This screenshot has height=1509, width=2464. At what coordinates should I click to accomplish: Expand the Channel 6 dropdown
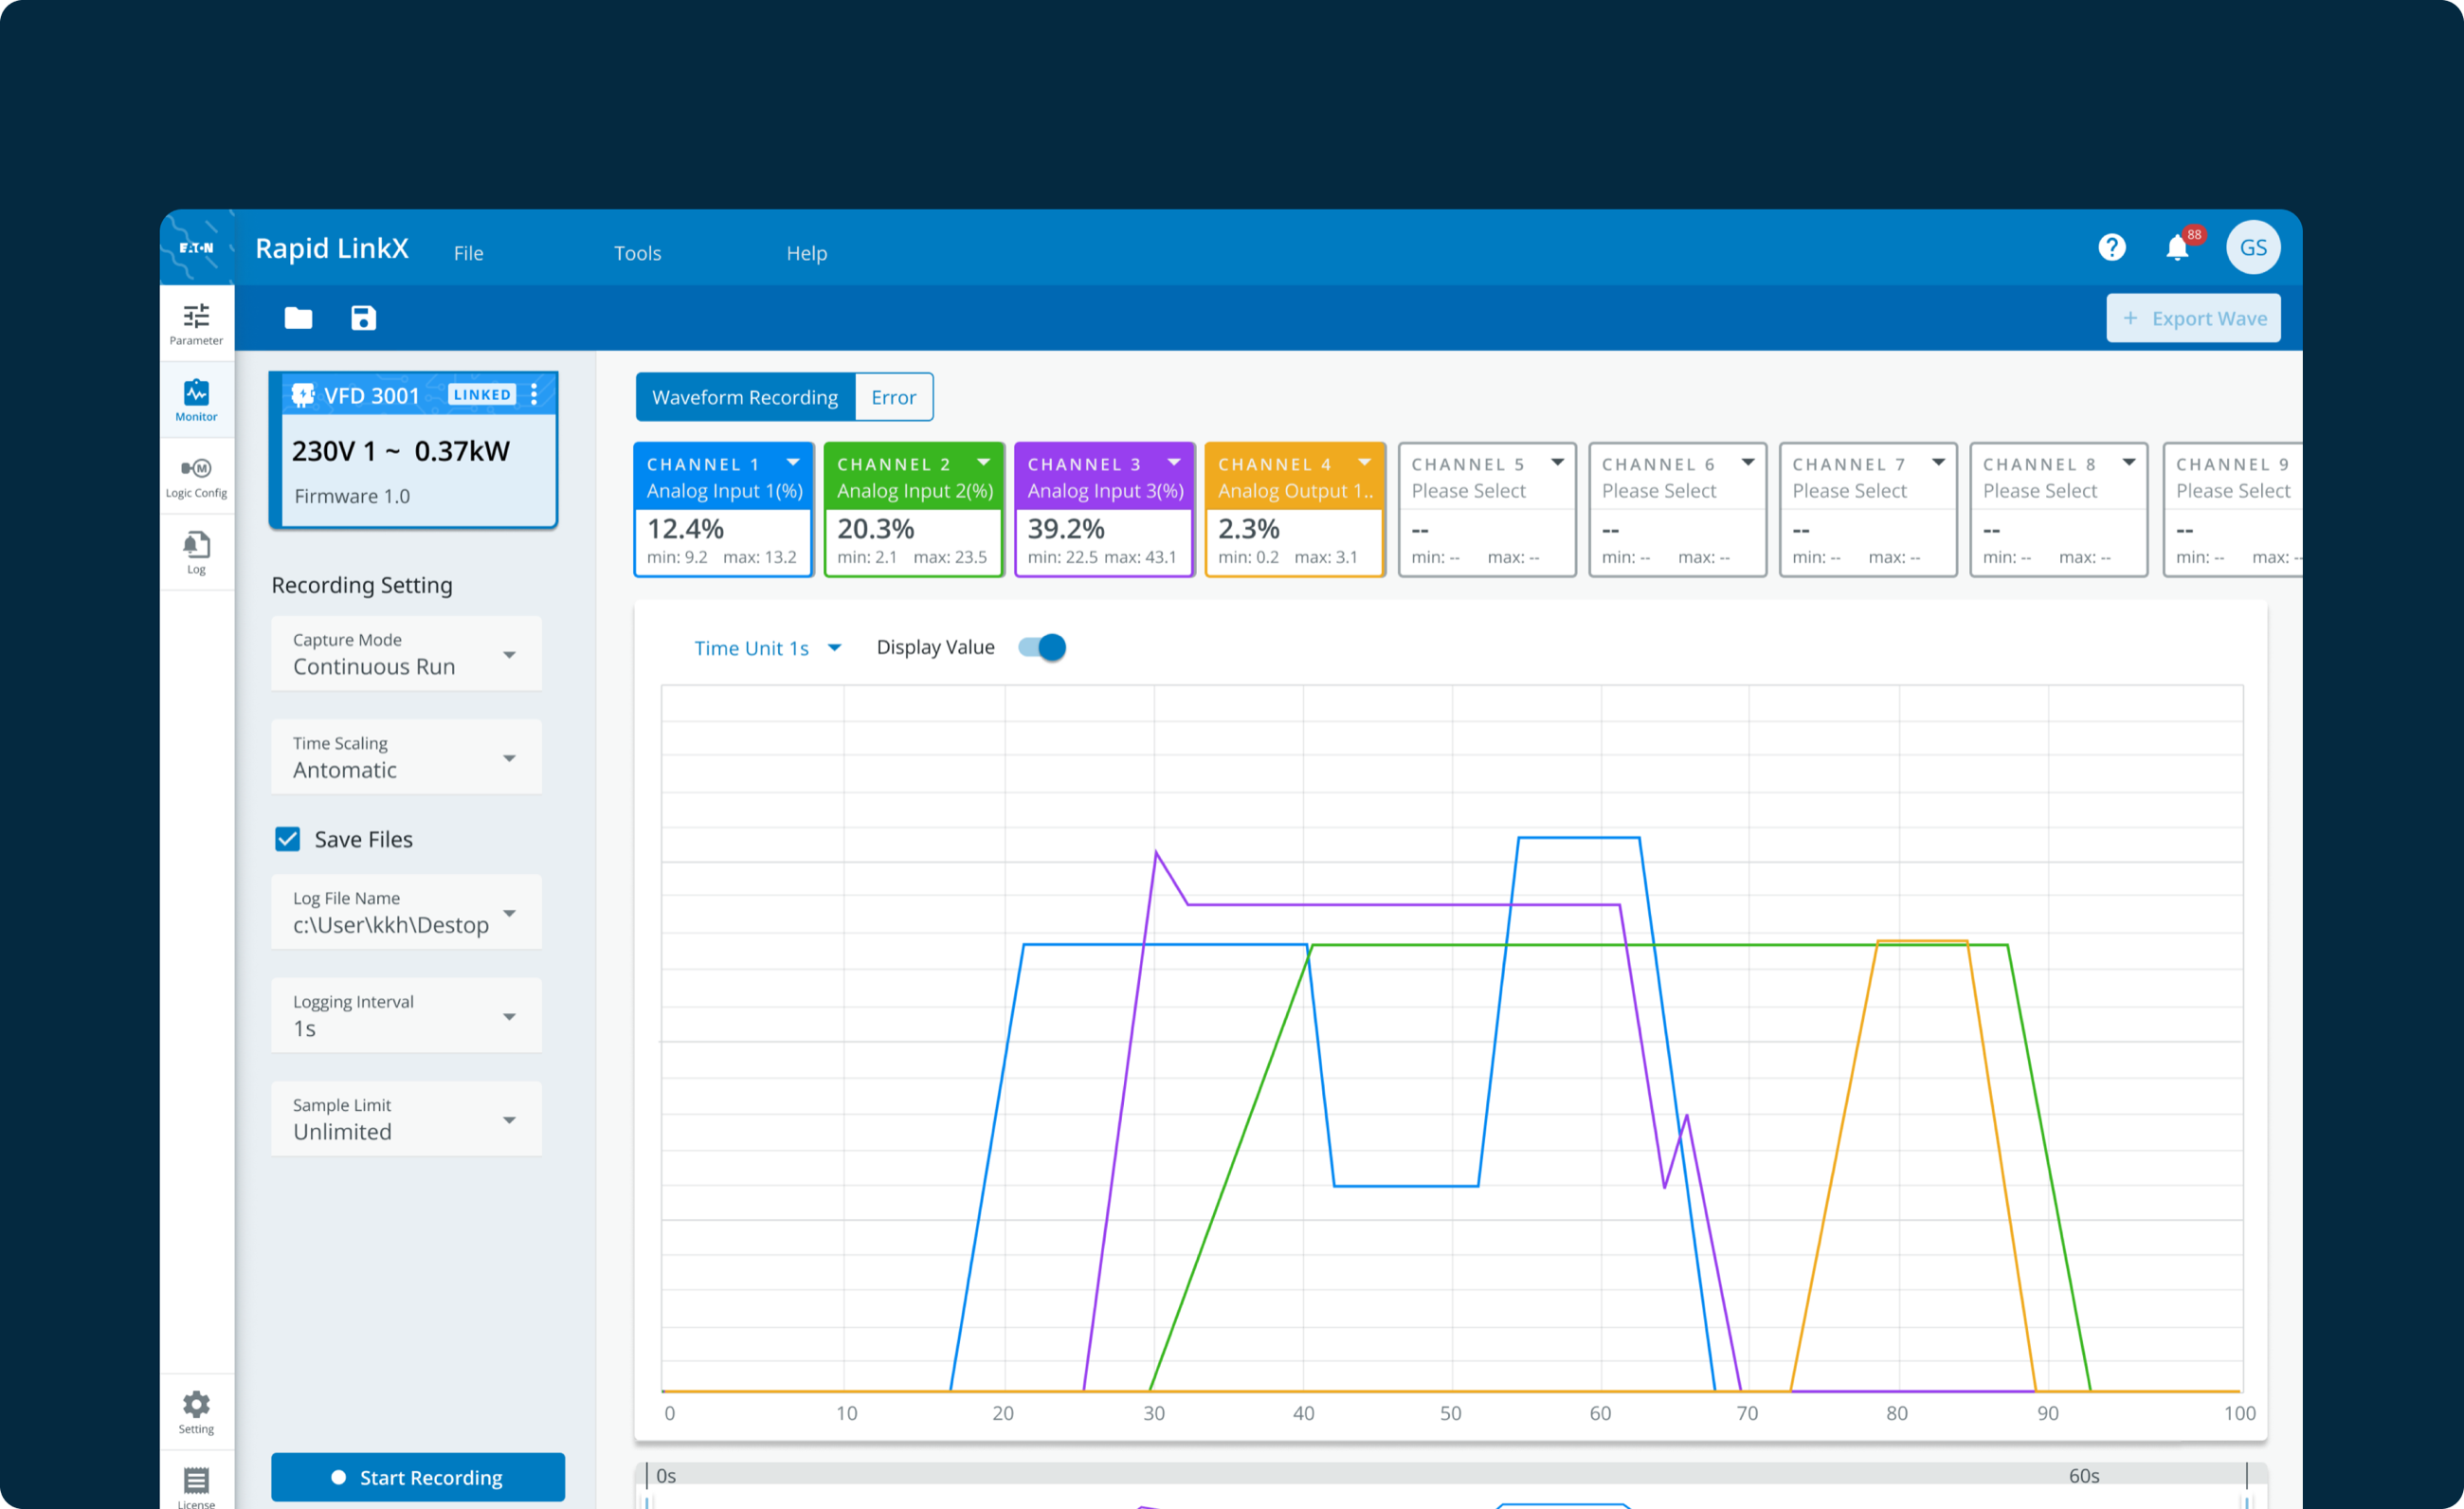point(1748,462)
